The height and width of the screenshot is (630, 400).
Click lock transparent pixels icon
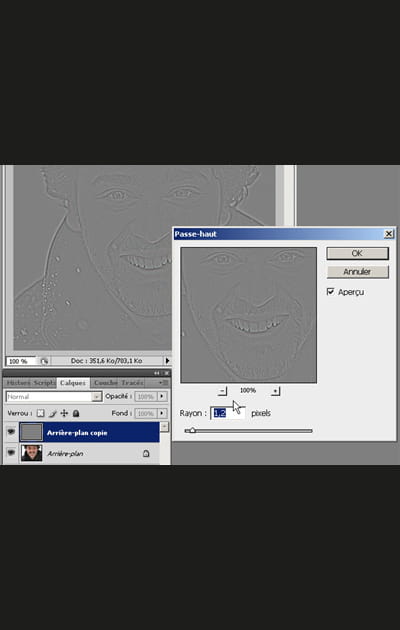coord(41,413)
